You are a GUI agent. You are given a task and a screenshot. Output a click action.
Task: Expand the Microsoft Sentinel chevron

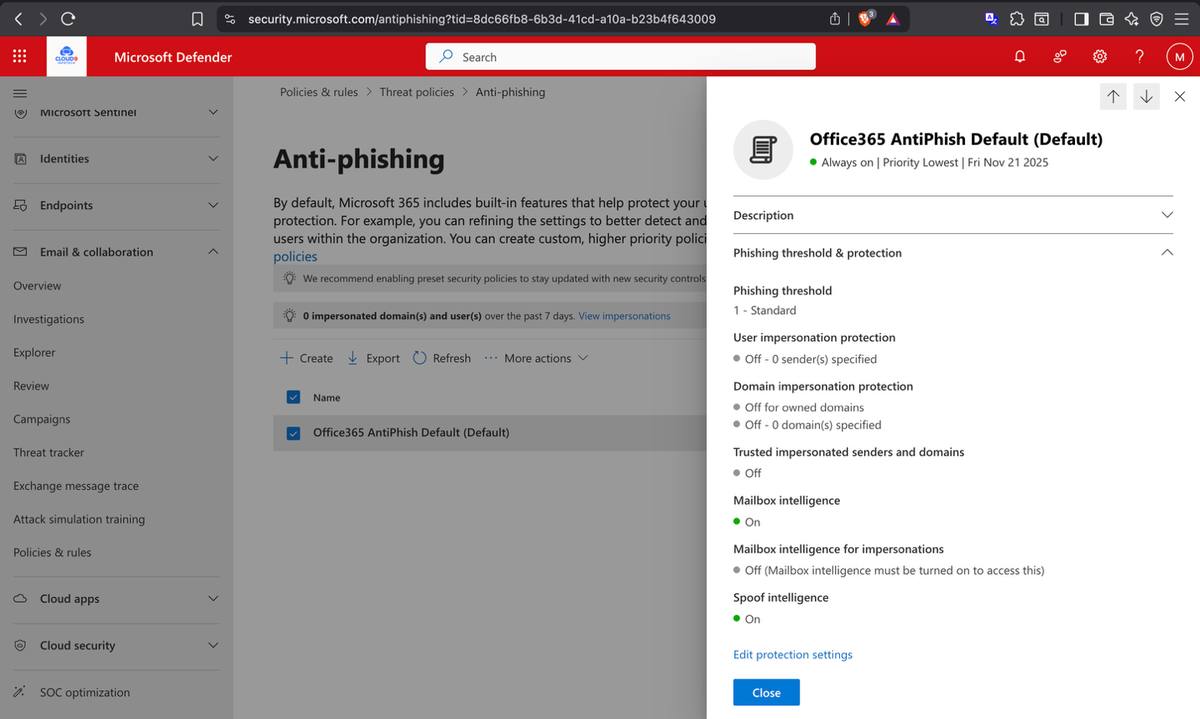[213, 112]
